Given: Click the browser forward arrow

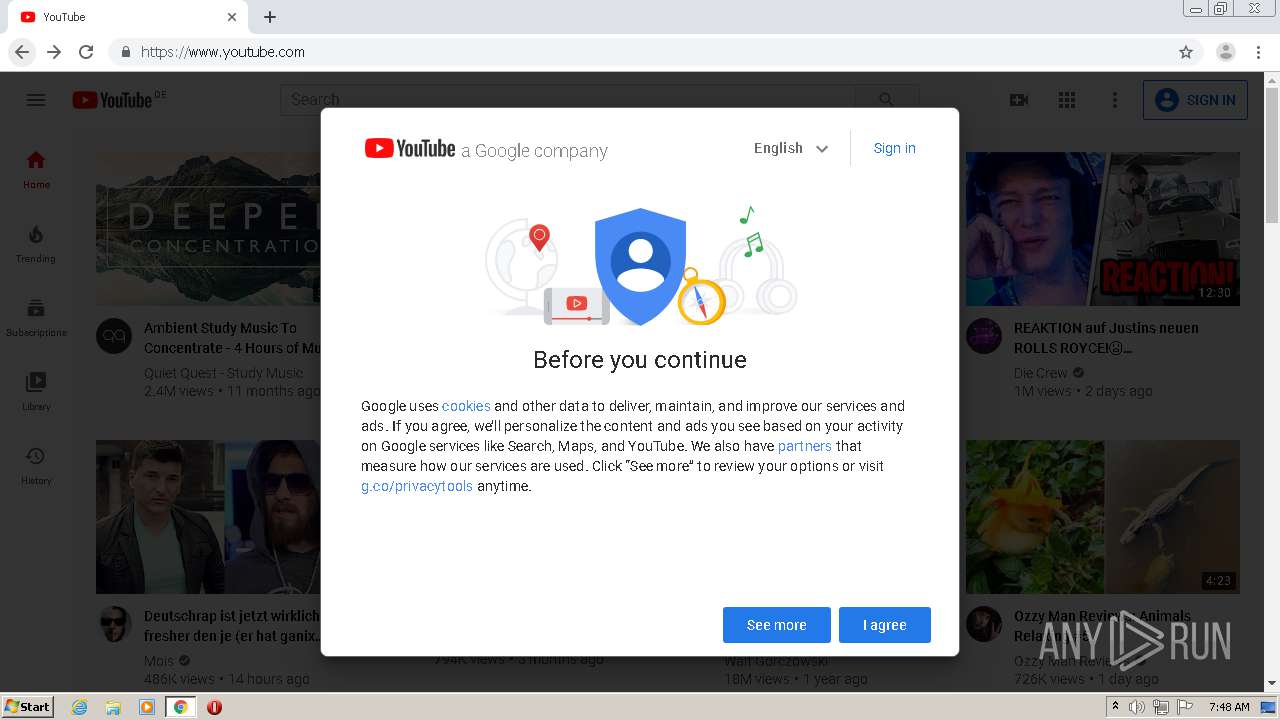Looking at the screenshot, I should (x=54, y=52).
